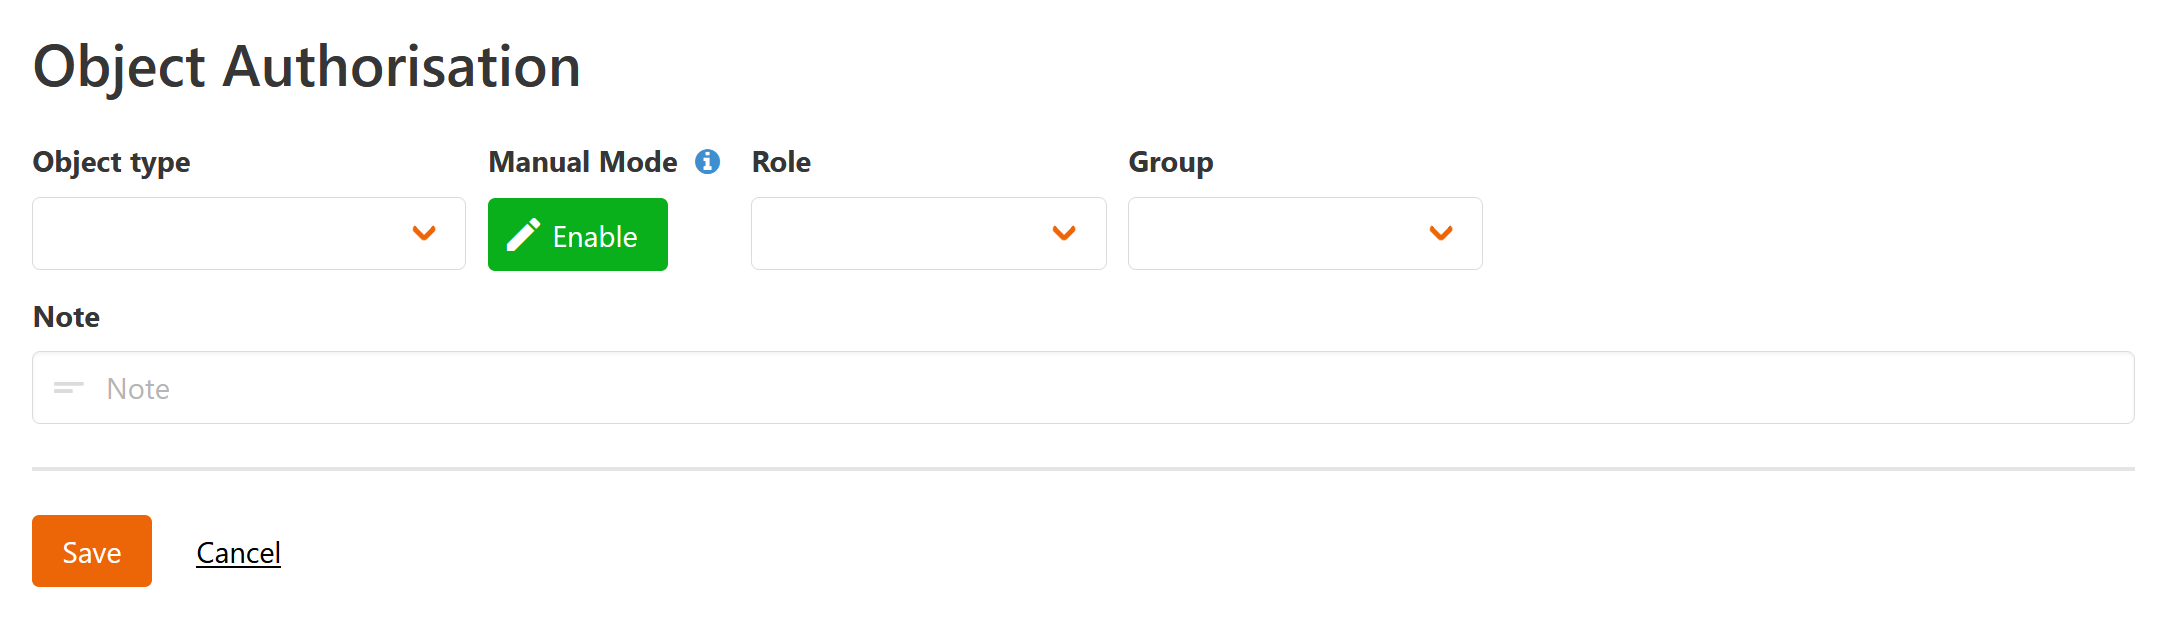Viewport: 2162px width, 622px height.
Task: Click the Role field label
Action: tap(781, 162)
